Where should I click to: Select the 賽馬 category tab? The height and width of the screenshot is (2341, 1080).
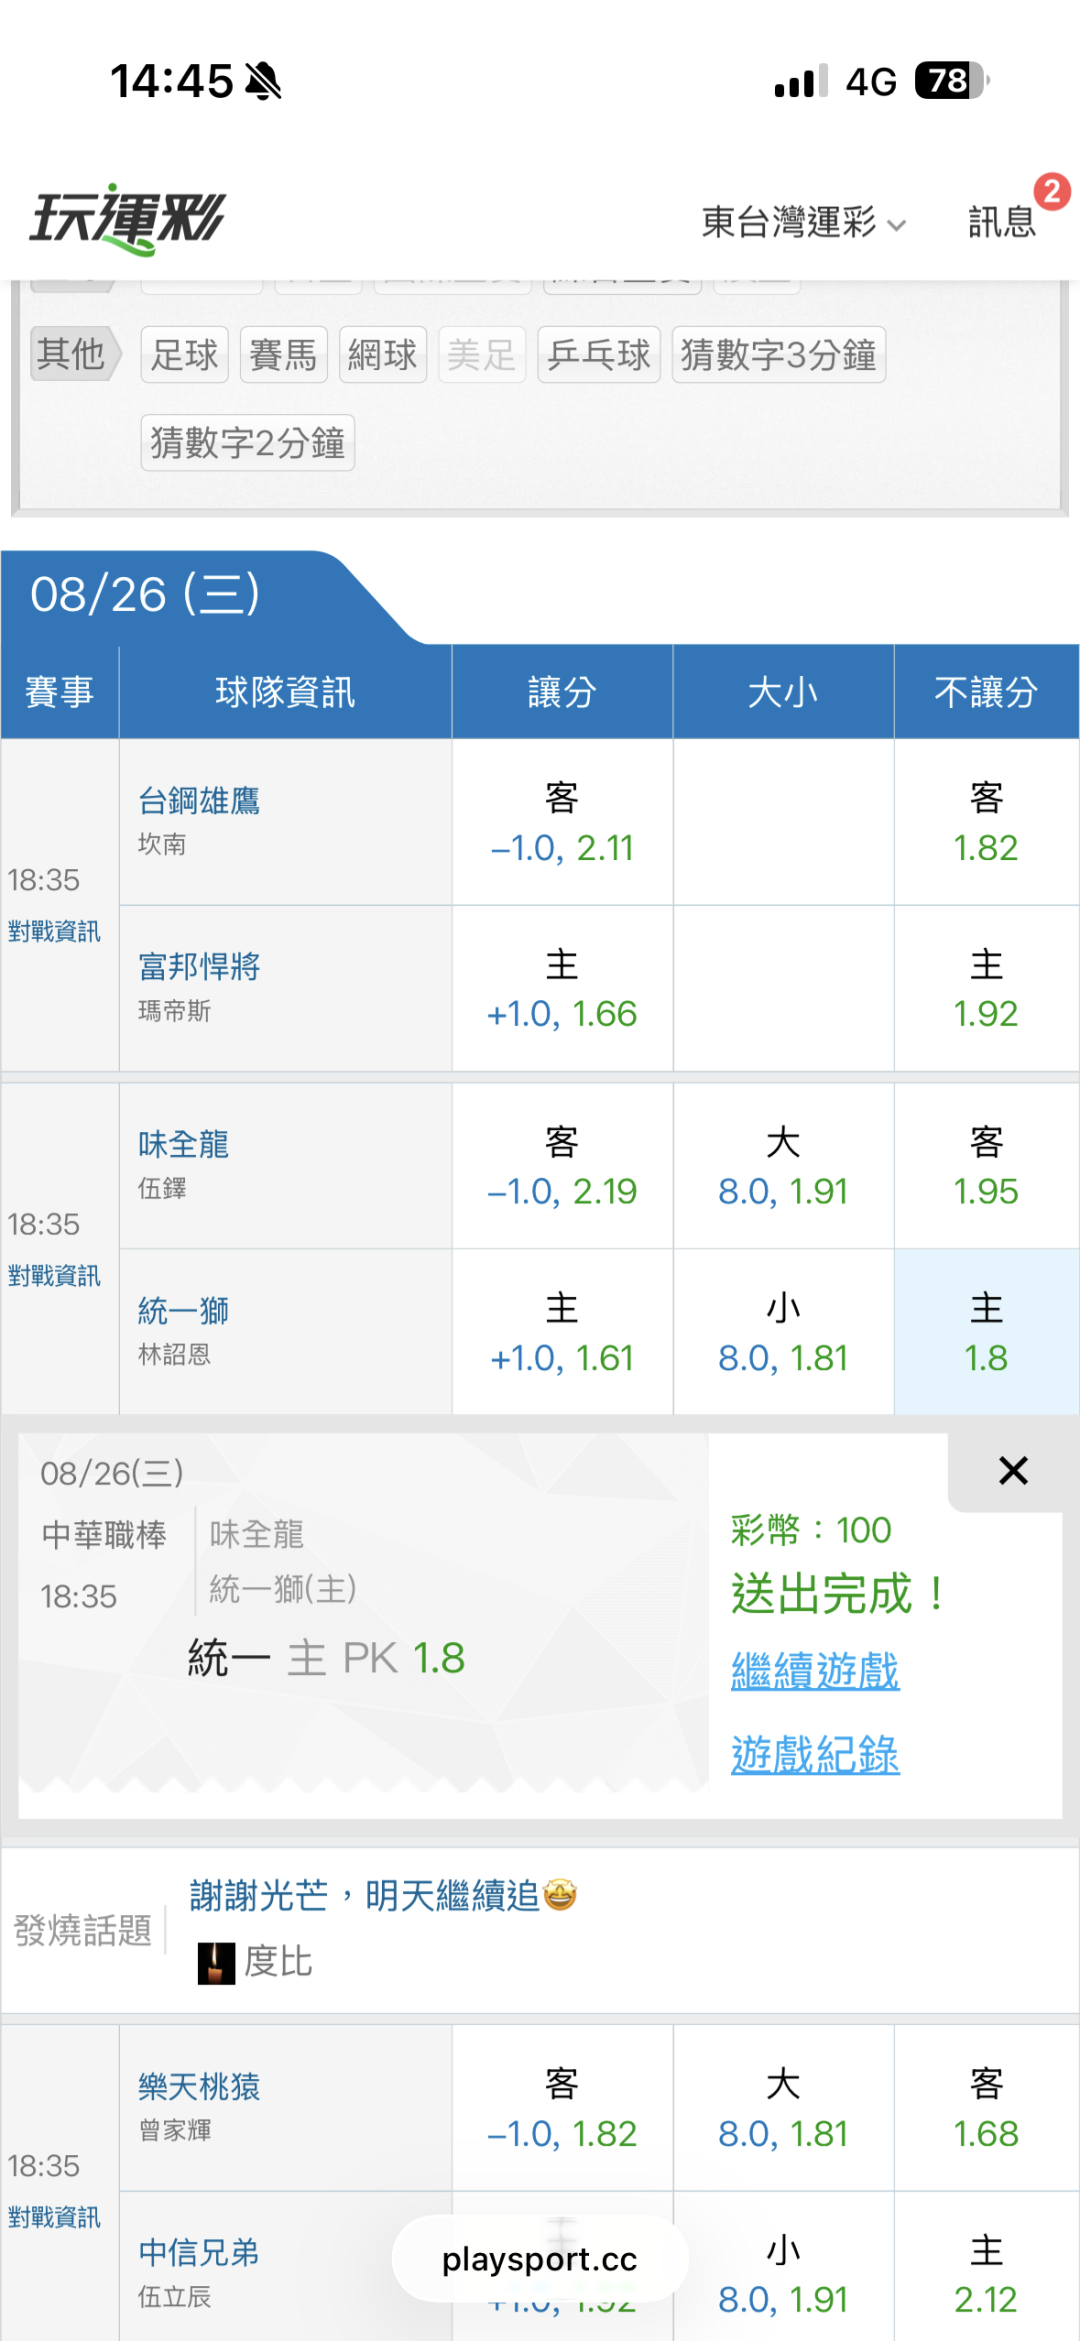click(284, 354)
